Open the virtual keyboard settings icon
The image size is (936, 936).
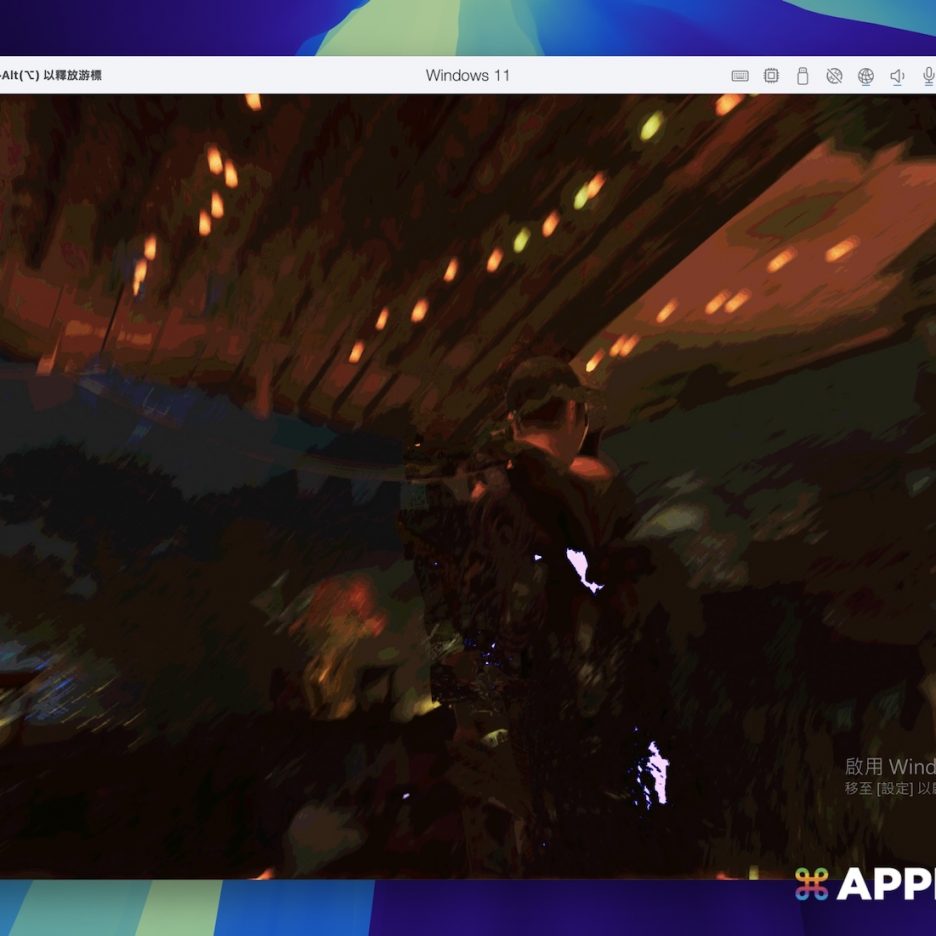tap(740, 76)
